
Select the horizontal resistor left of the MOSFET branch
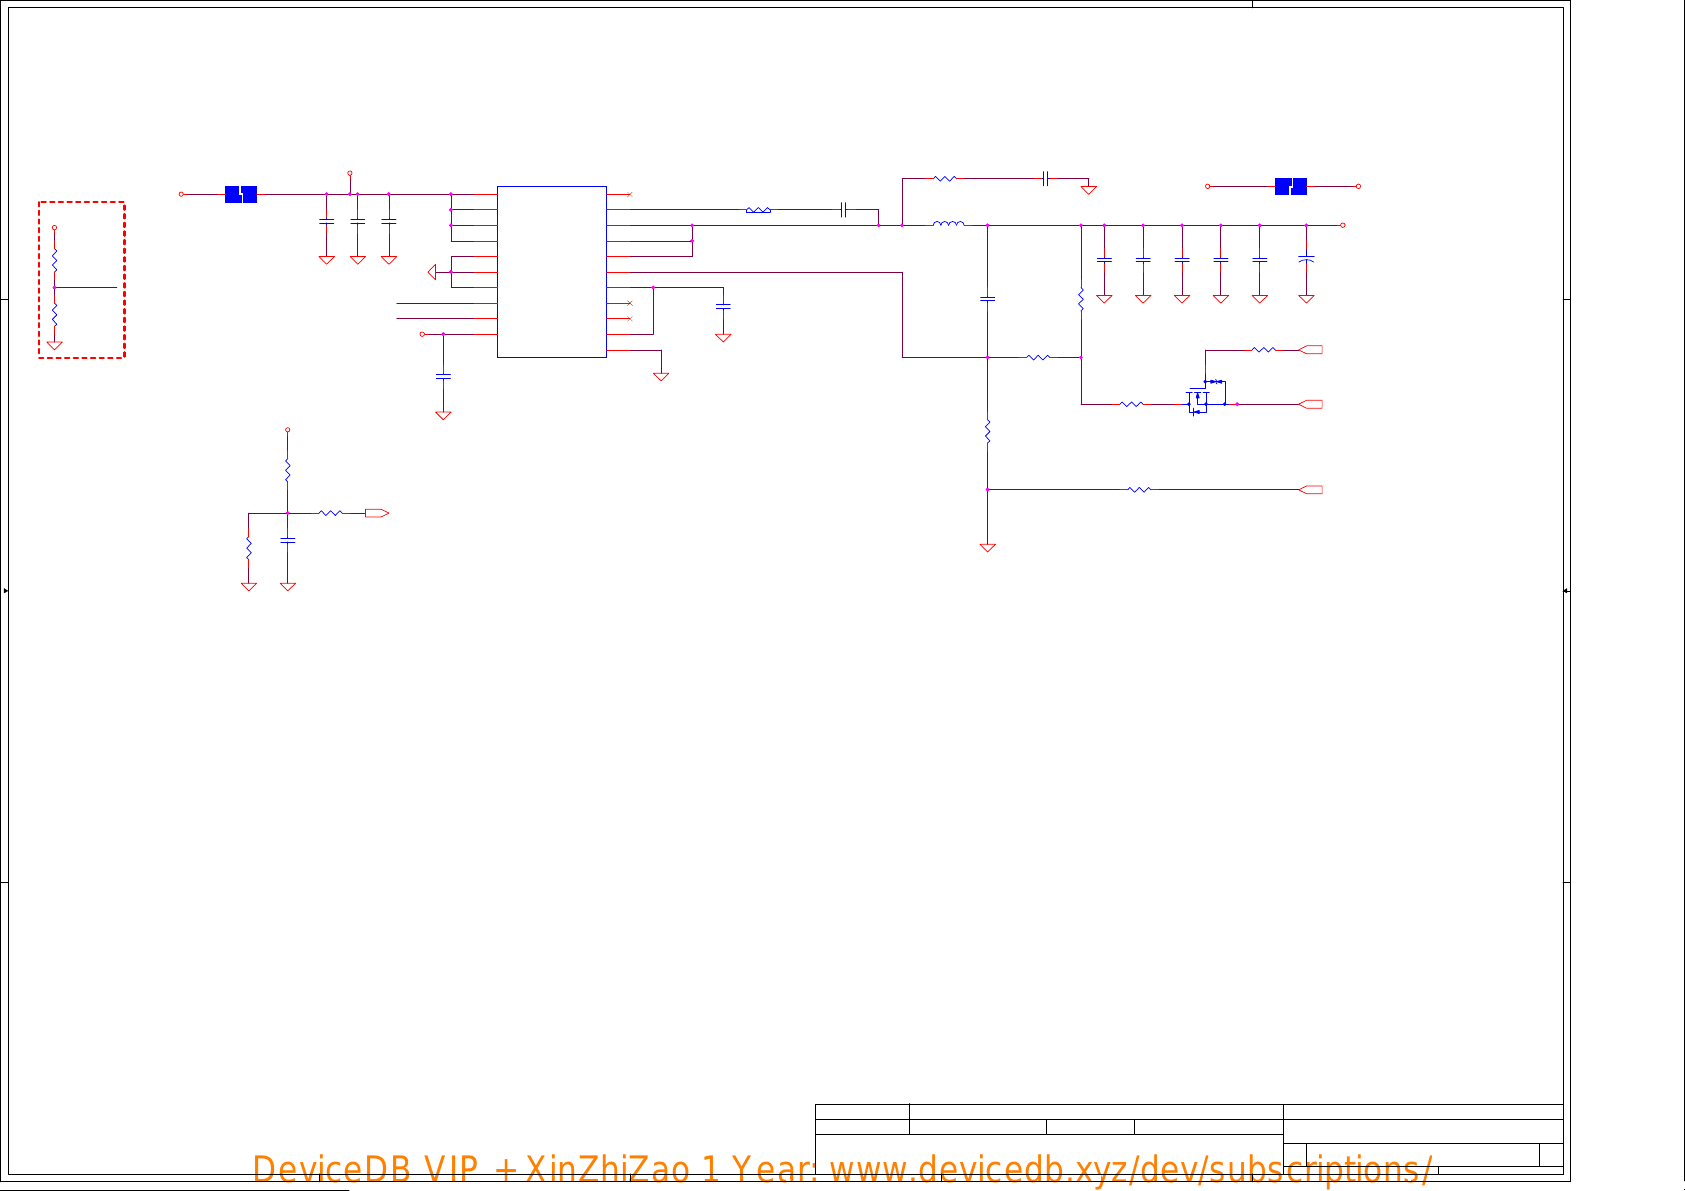pyautogui.click(x=1038, y=357)
